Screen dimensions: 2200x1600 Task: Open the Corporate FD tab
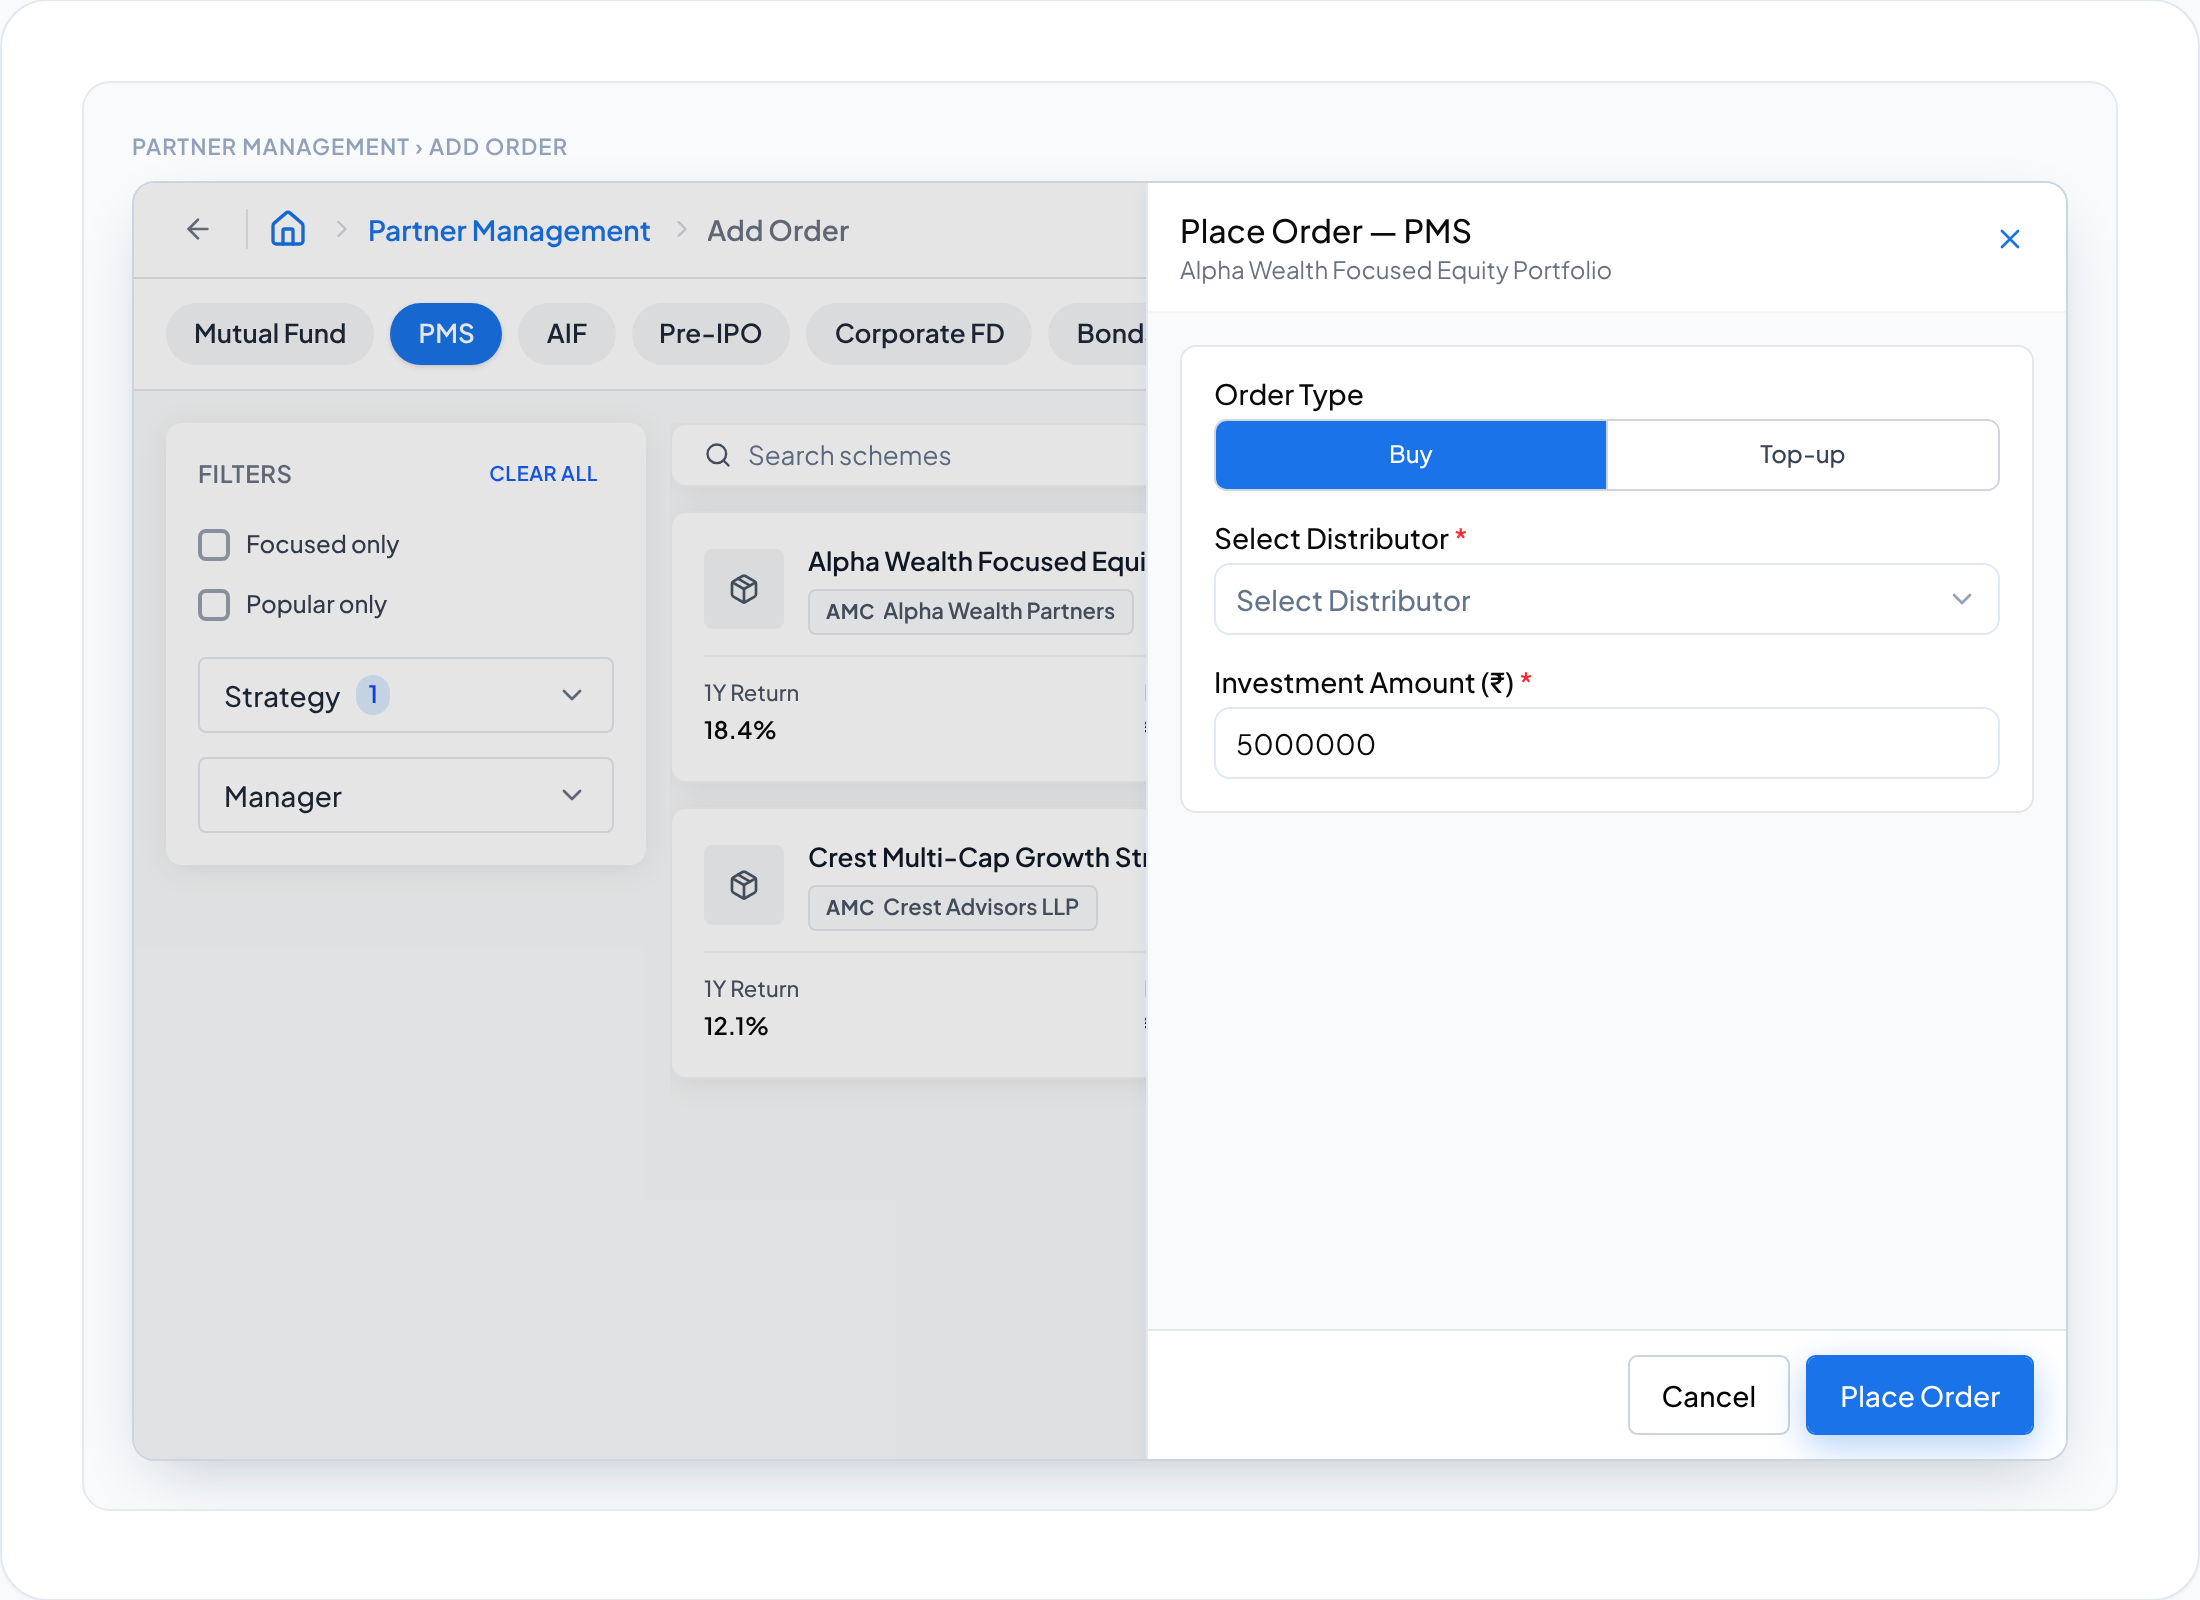tap(919, 334)
